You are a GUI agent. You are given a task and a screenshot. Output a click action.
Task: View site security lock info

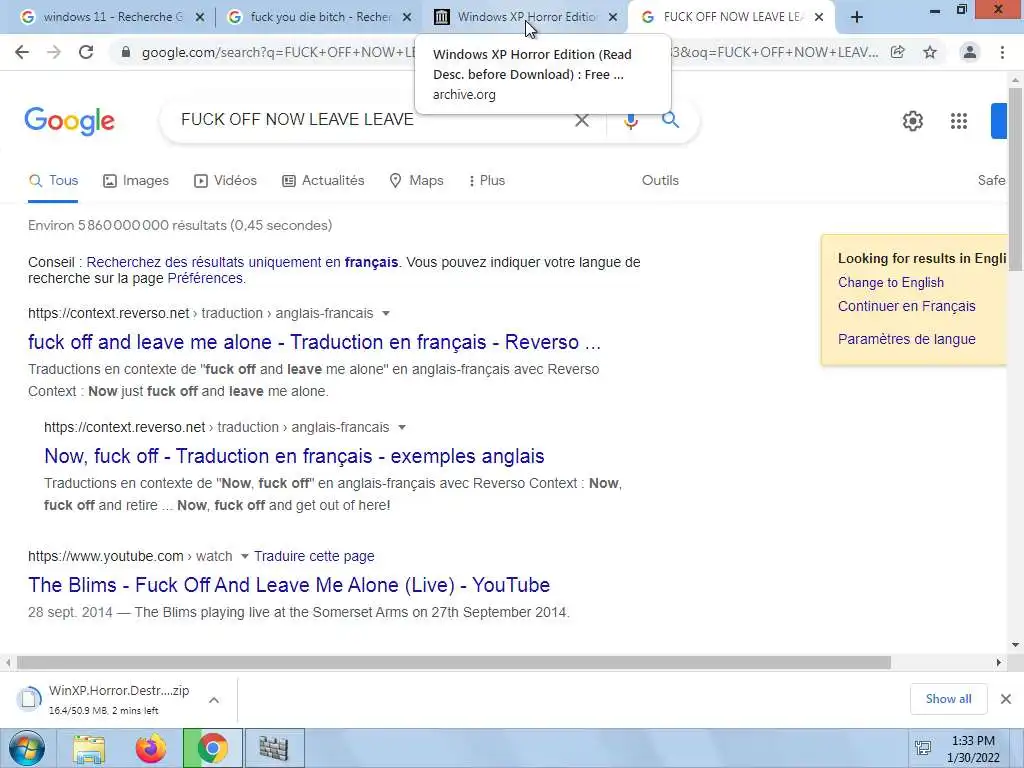(126, 52)
